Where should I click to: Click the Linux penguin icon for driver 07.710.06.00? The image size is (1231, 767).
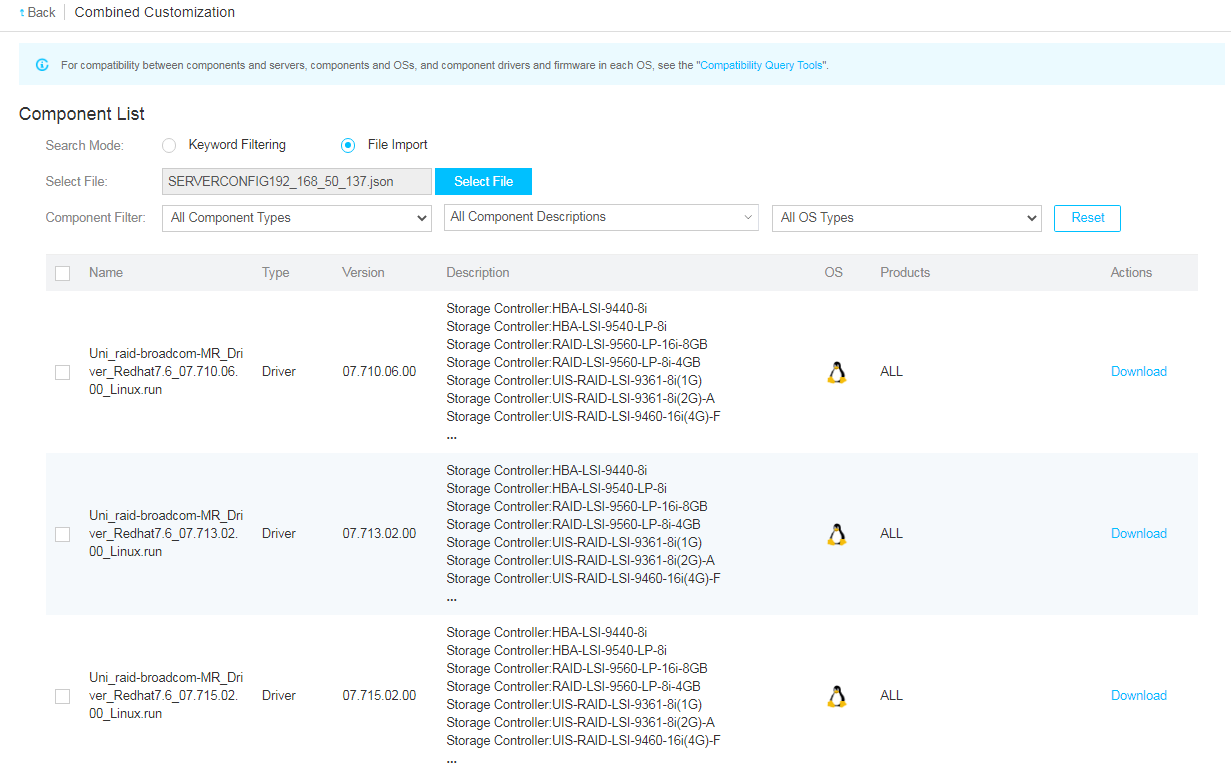click(837, 372)
